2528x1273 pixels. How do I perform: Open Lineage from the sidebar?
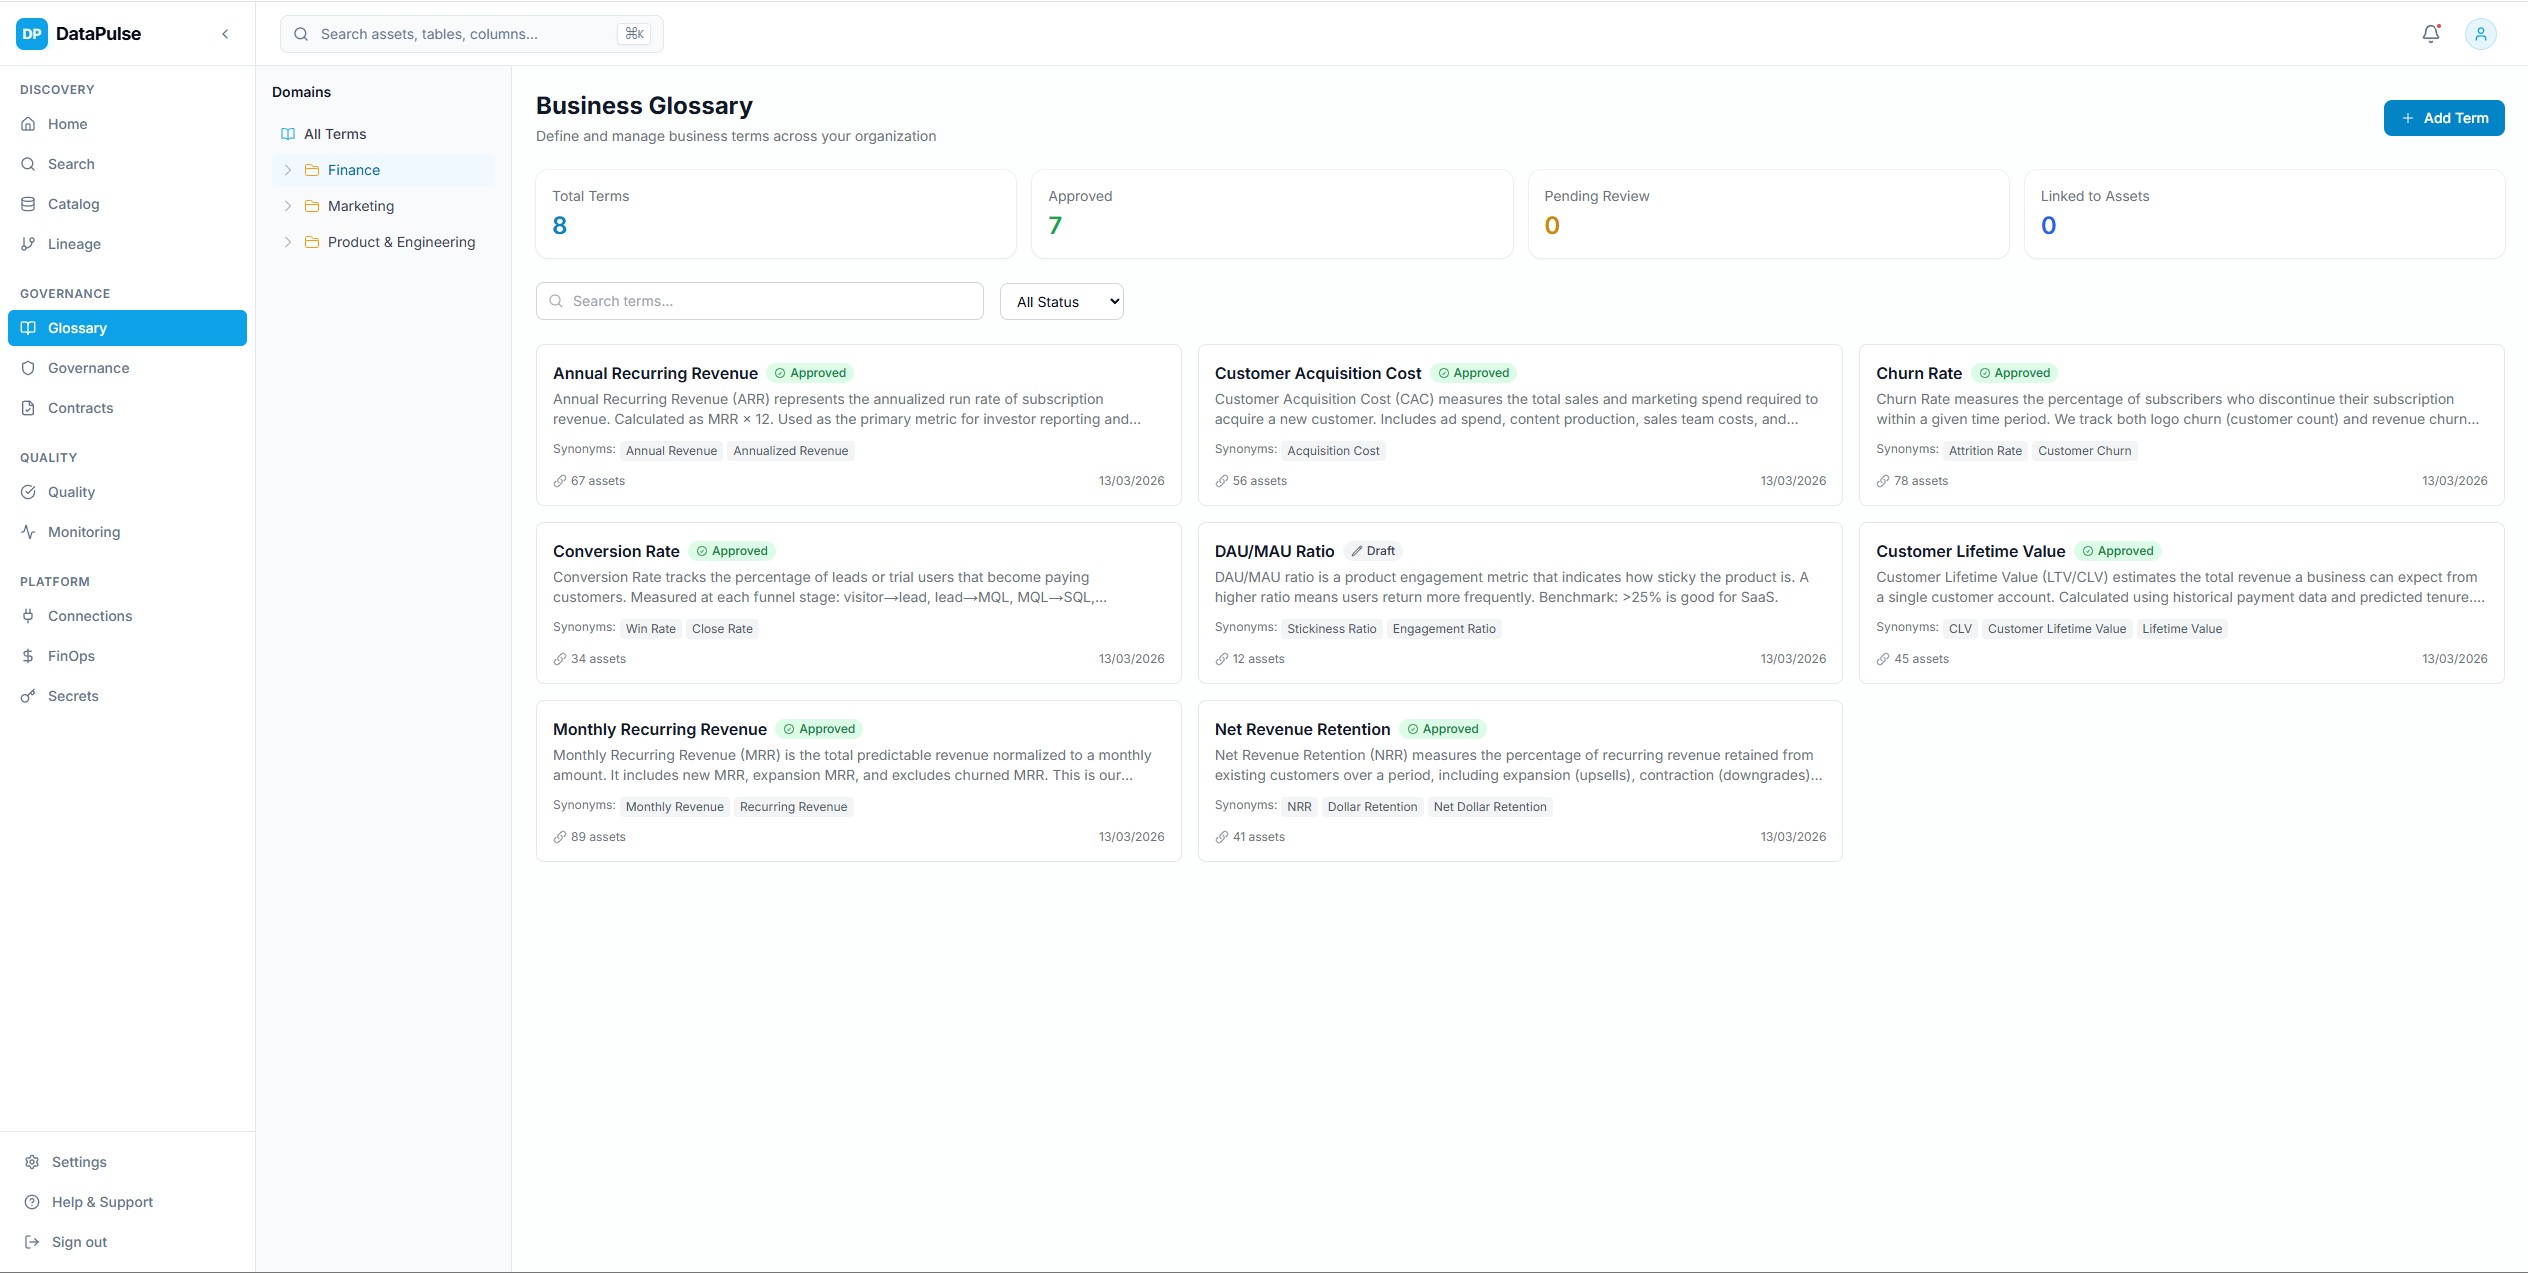(74, 244)
